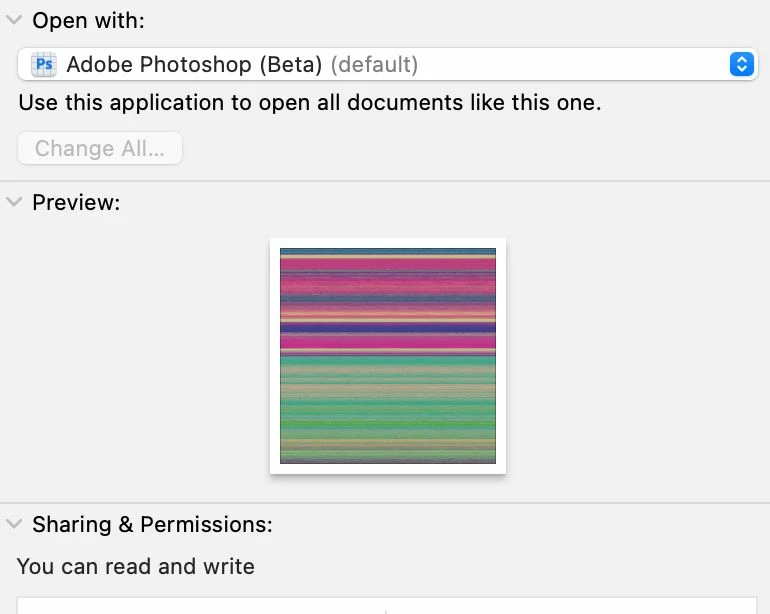Viewport: 770px width, 614px height.
Task: Collapse the Open with section chevron
Action: (13, 20)
